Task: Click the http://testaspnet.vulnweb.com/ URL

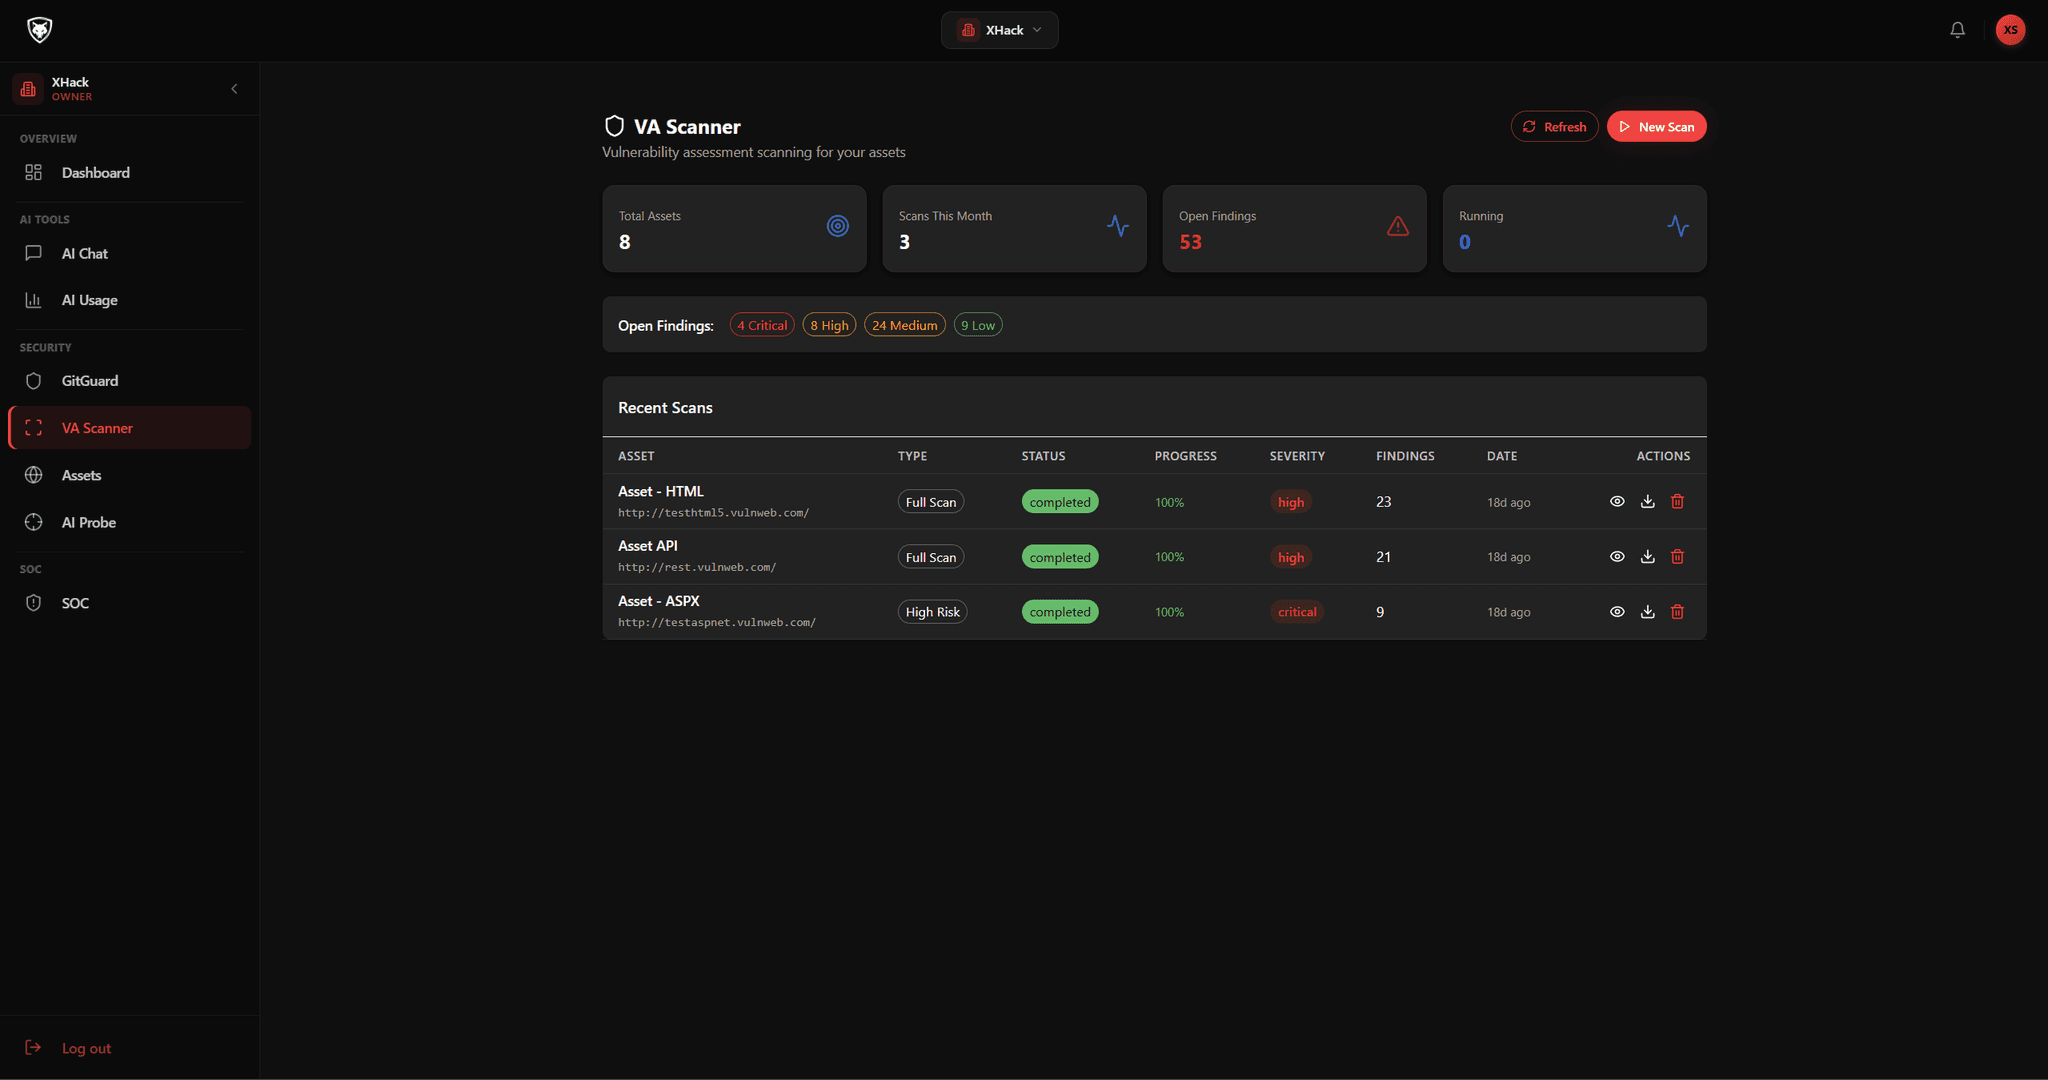Action: (717, 622)
